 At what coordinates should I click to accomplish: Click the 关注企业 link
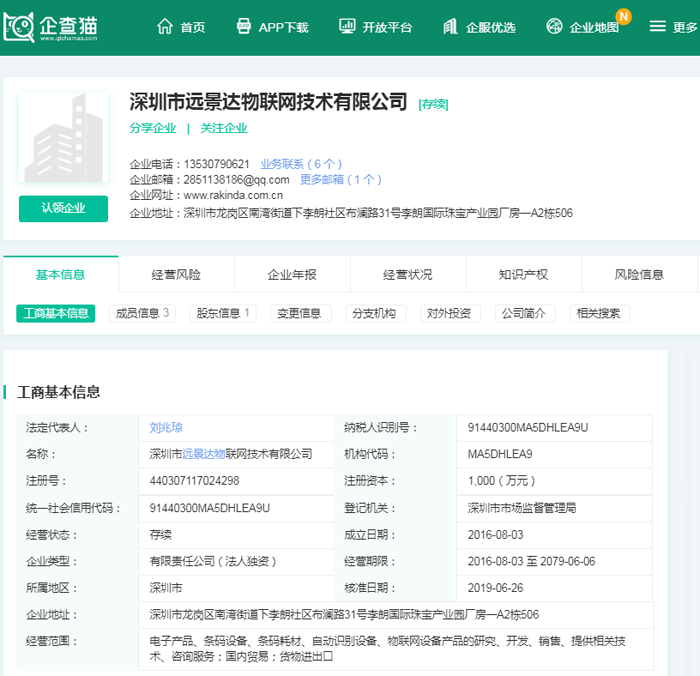point(223,128)
